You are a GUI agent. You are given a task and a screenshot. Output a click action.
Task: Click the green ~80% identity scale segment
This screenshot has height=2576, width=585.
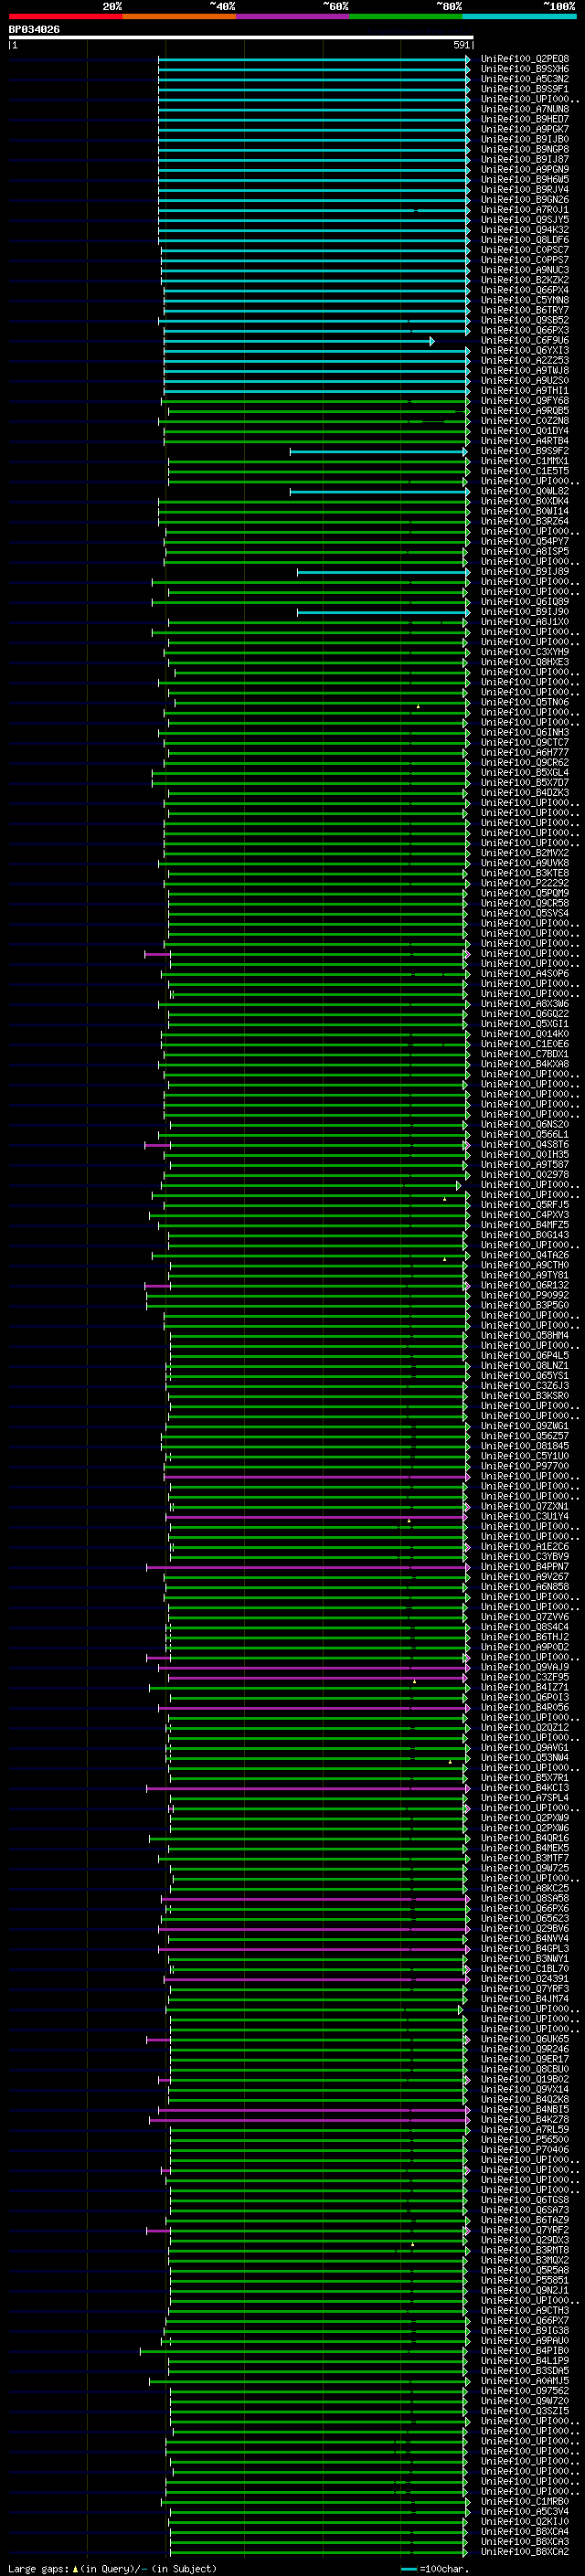406,16
